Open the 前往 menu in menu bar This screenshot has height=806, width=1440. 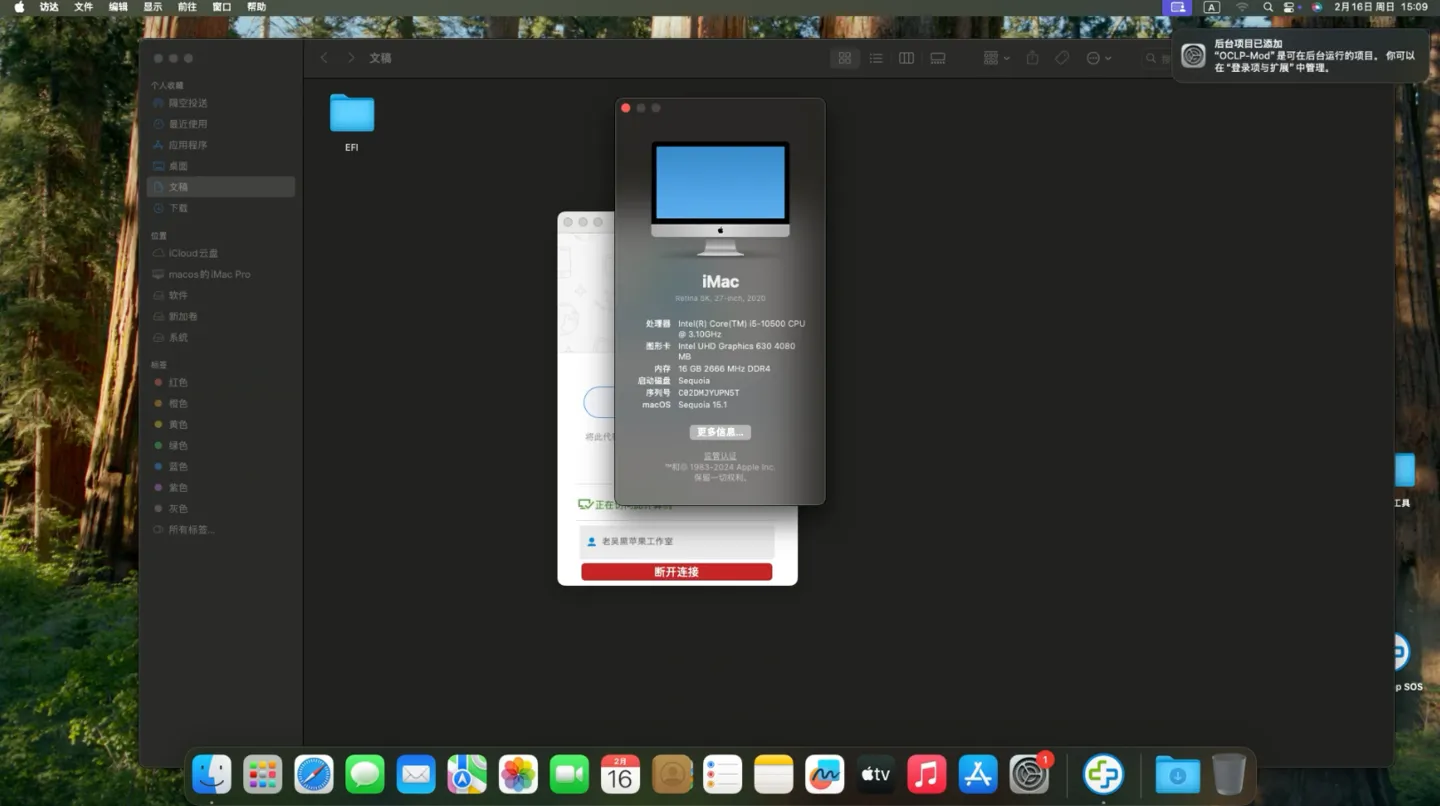[187, 7]
